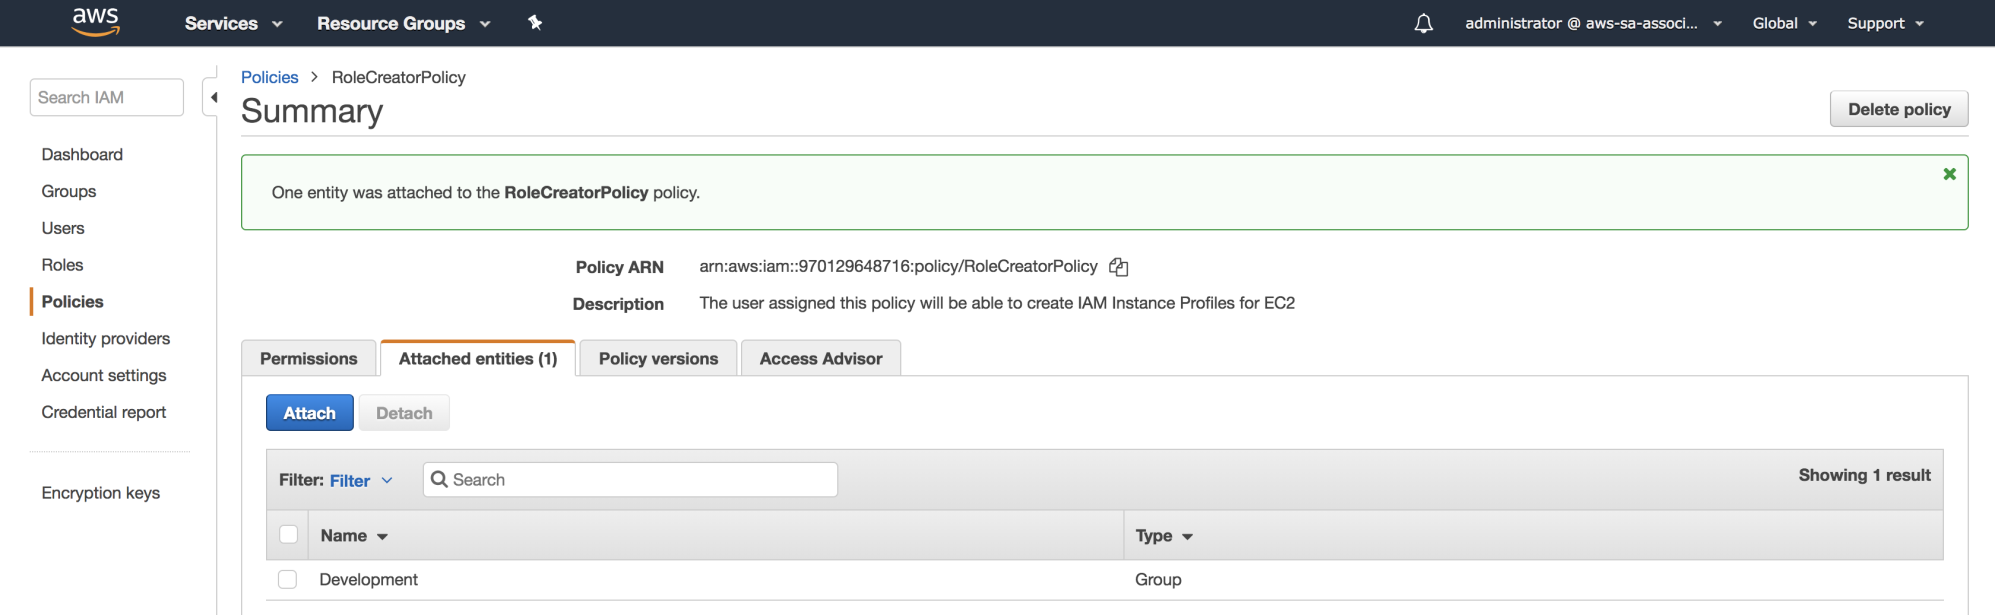Open Identity providers in sidebar
This screenshot has height=615, width=1995.
[x=106, y=339]
